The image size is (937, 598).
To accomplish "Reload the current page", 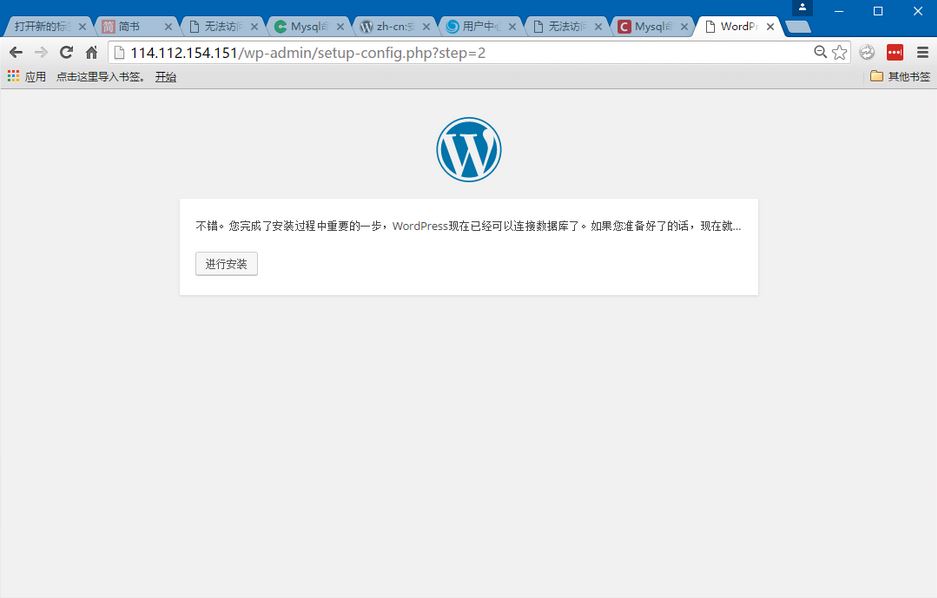I will (66, 53).
